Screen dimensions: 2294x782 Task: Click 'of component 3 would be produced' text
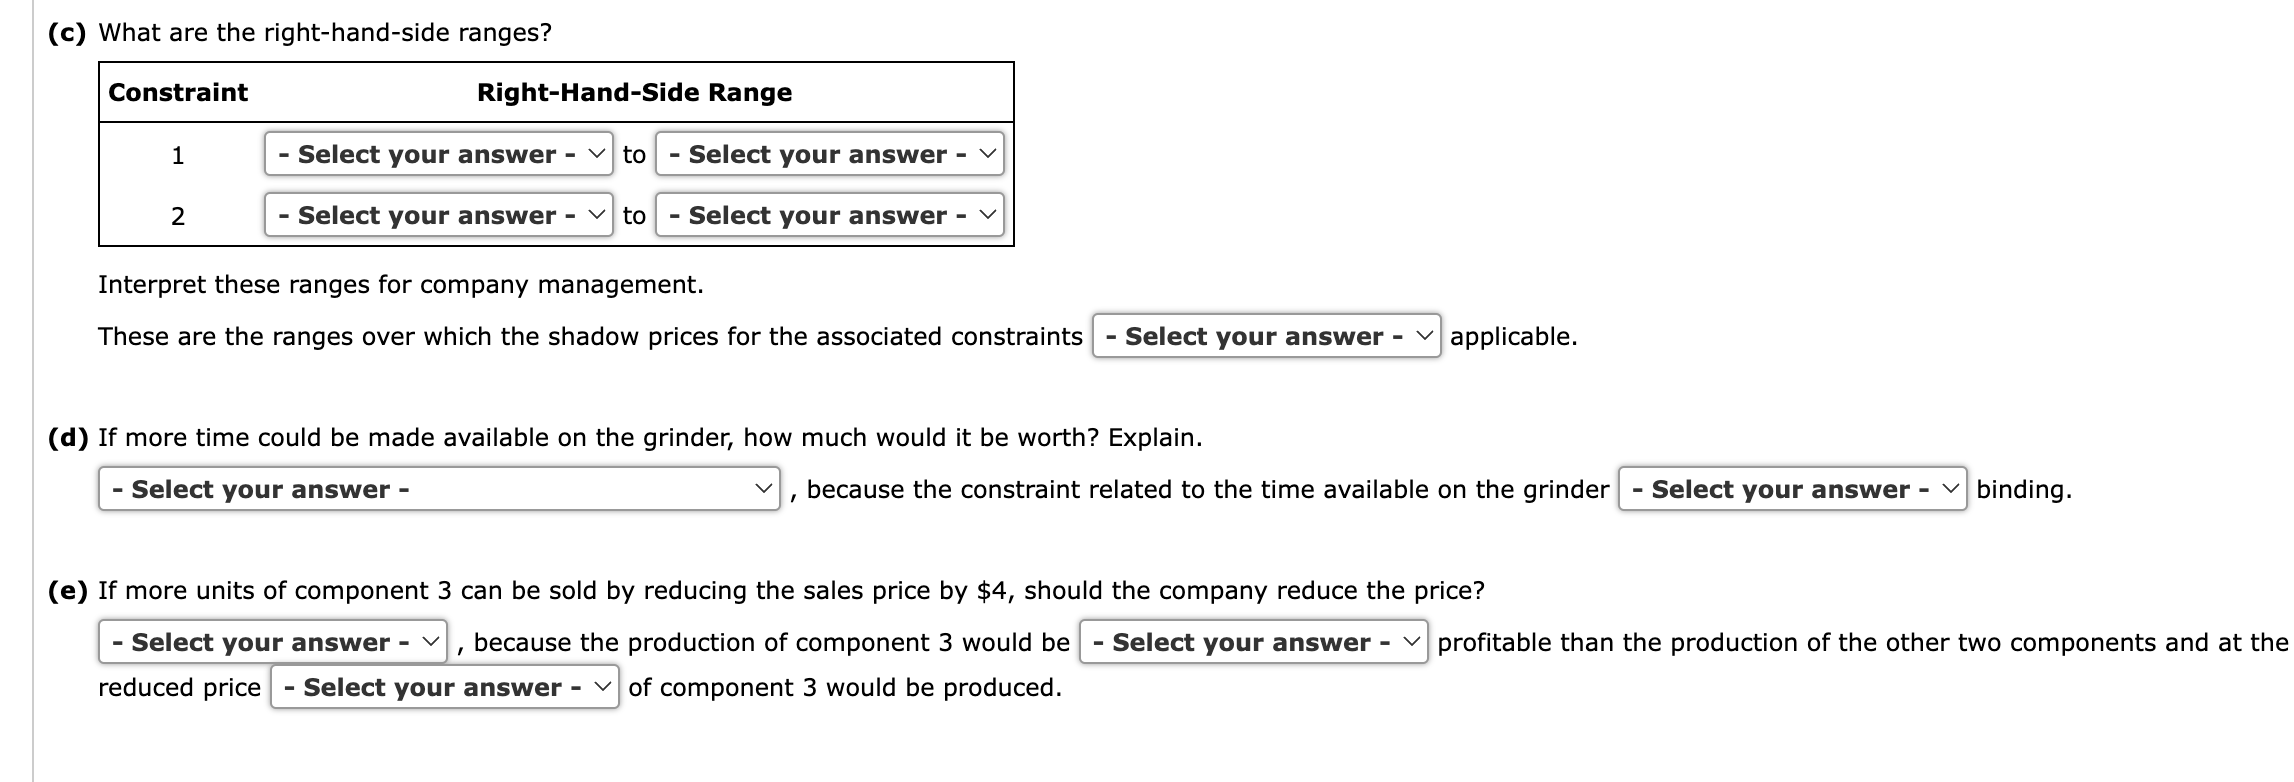(x=845, y=688)
